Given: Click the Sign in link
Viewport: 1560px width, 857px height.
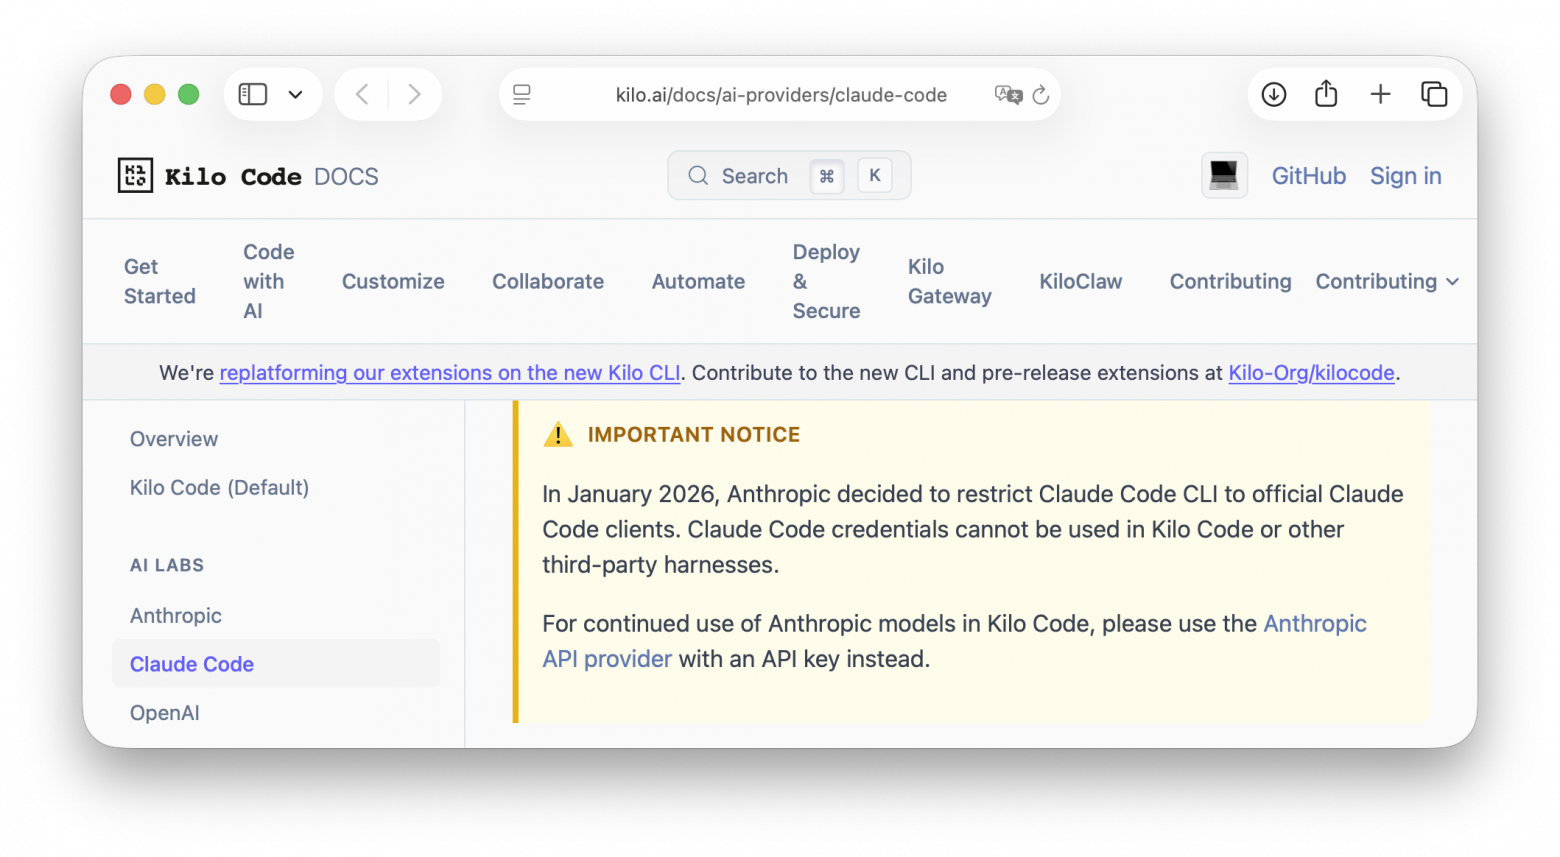Looking at the screenshot, I should point(1405,176).
